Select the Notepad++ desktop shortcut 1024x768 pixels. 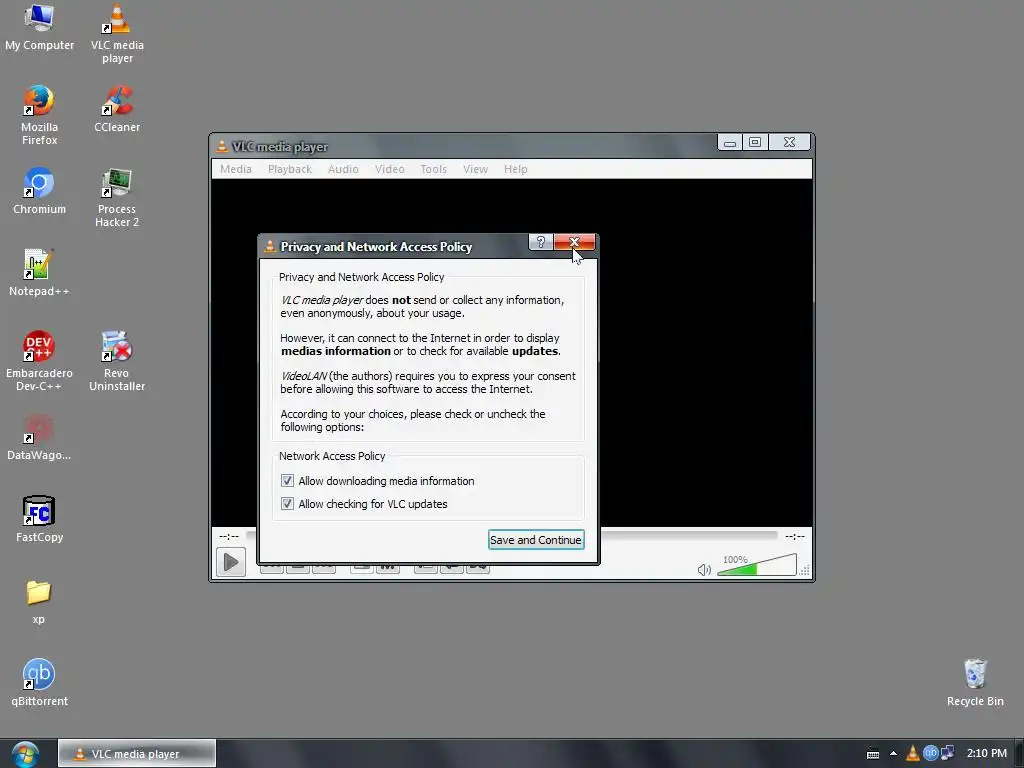pos(39,273)
